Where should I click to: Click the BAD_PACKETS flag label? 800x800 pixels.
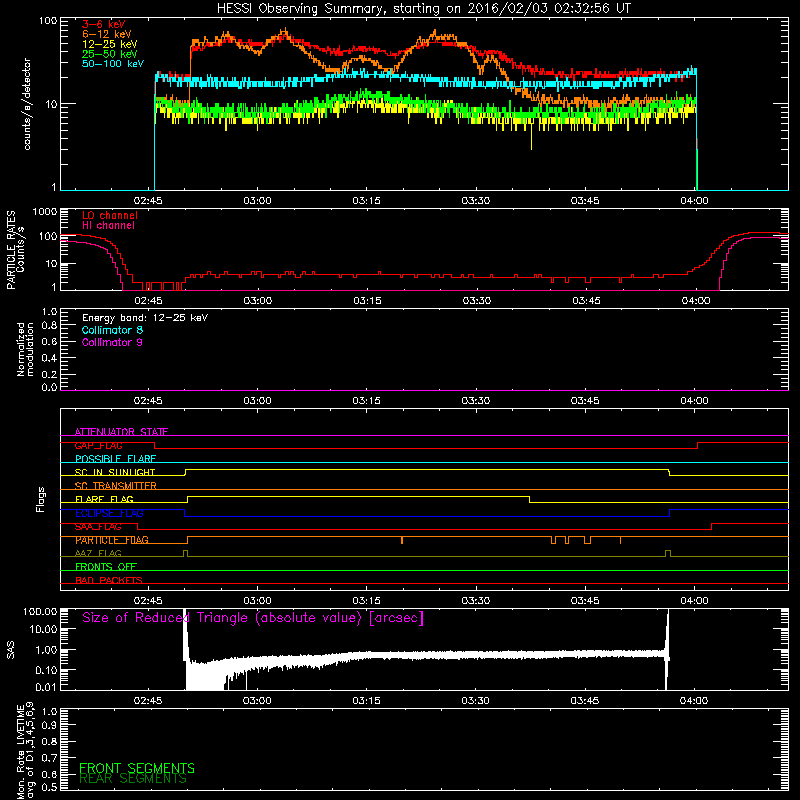(109, 580)
